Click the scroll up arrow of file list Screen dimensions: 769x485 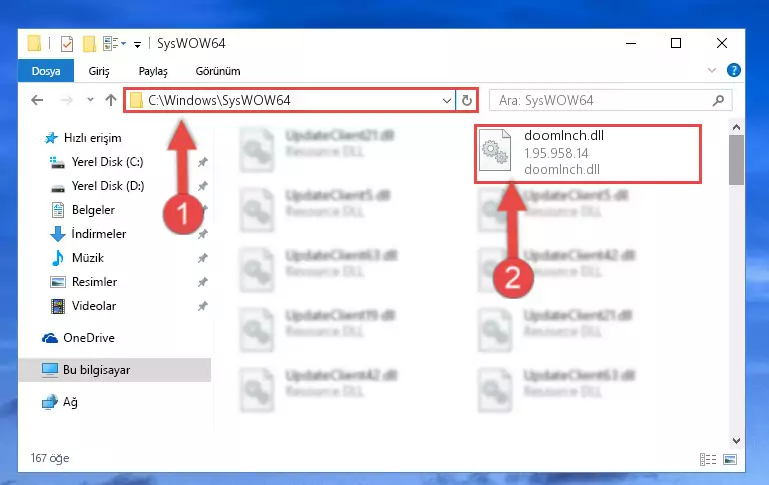[x=736, y=128]
